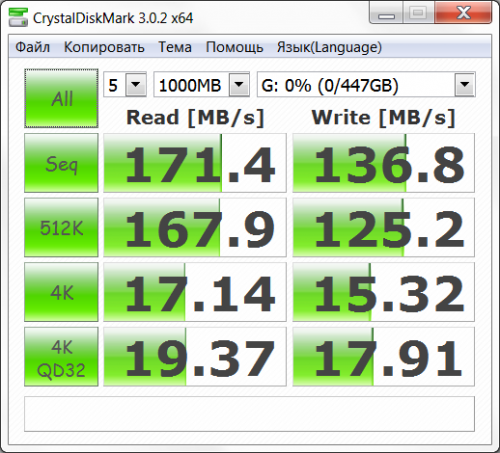Viewport: 500px width, 453px height.
Task: Click the empty comment field at the bottom
Action: [x=249, y=414]
